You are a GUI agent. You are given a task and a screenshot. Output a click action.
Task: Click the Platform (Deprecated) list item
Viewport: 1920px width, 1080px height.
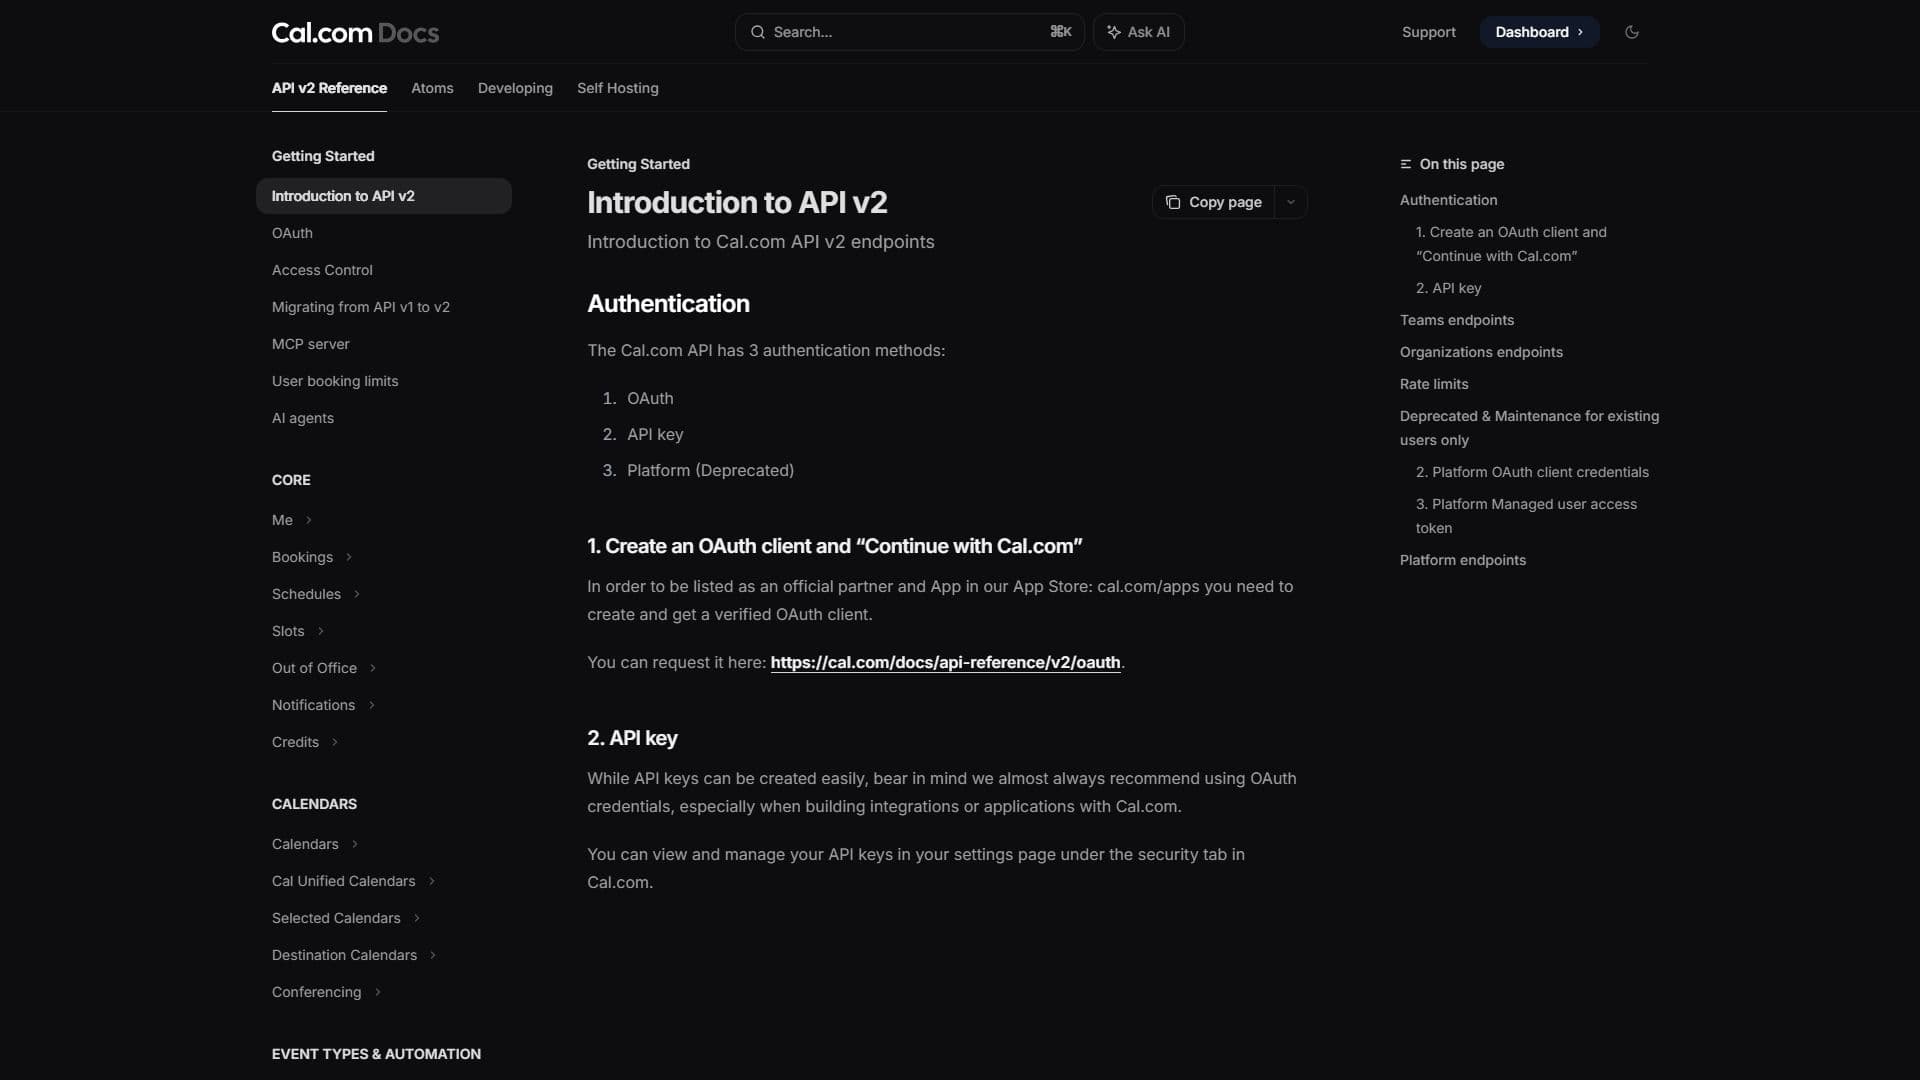tap(710, 470)
